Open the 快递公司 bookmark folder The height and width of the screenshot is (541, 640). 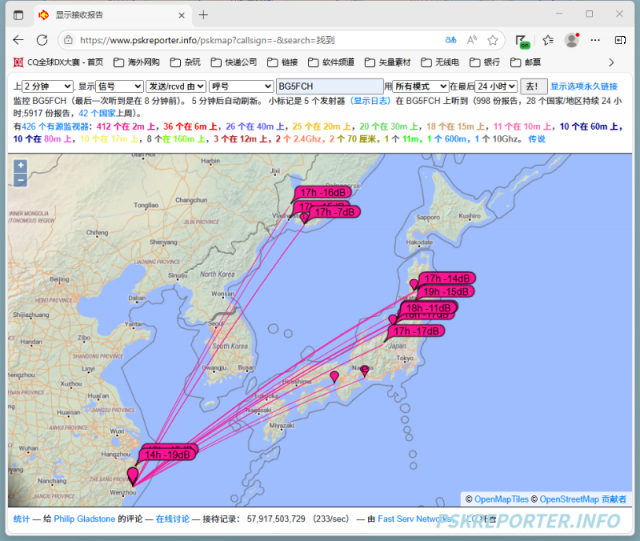(234, 62)
